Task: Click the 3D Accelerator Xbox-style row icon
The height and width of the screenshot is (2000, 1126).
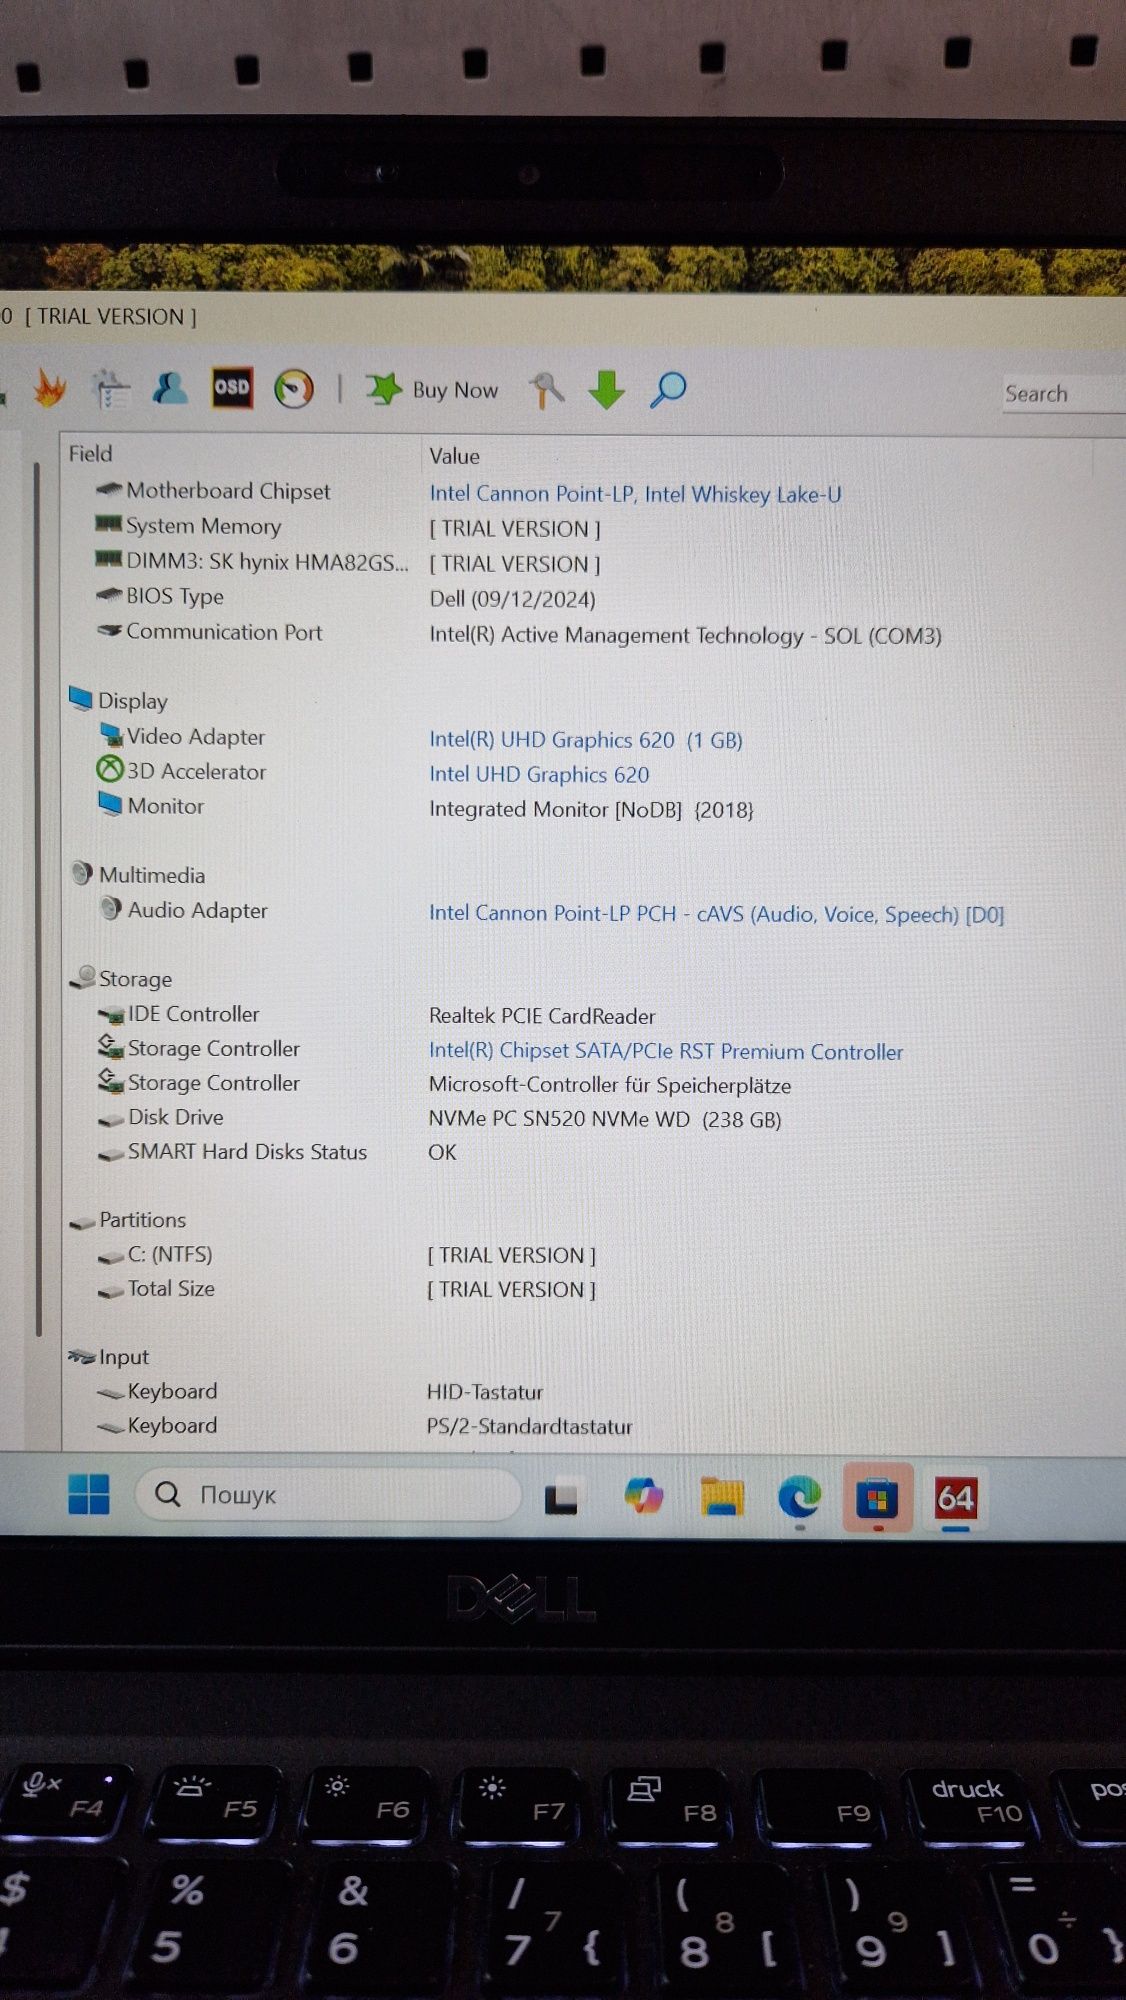Action: pyautogui.click(x=109, y=770)
